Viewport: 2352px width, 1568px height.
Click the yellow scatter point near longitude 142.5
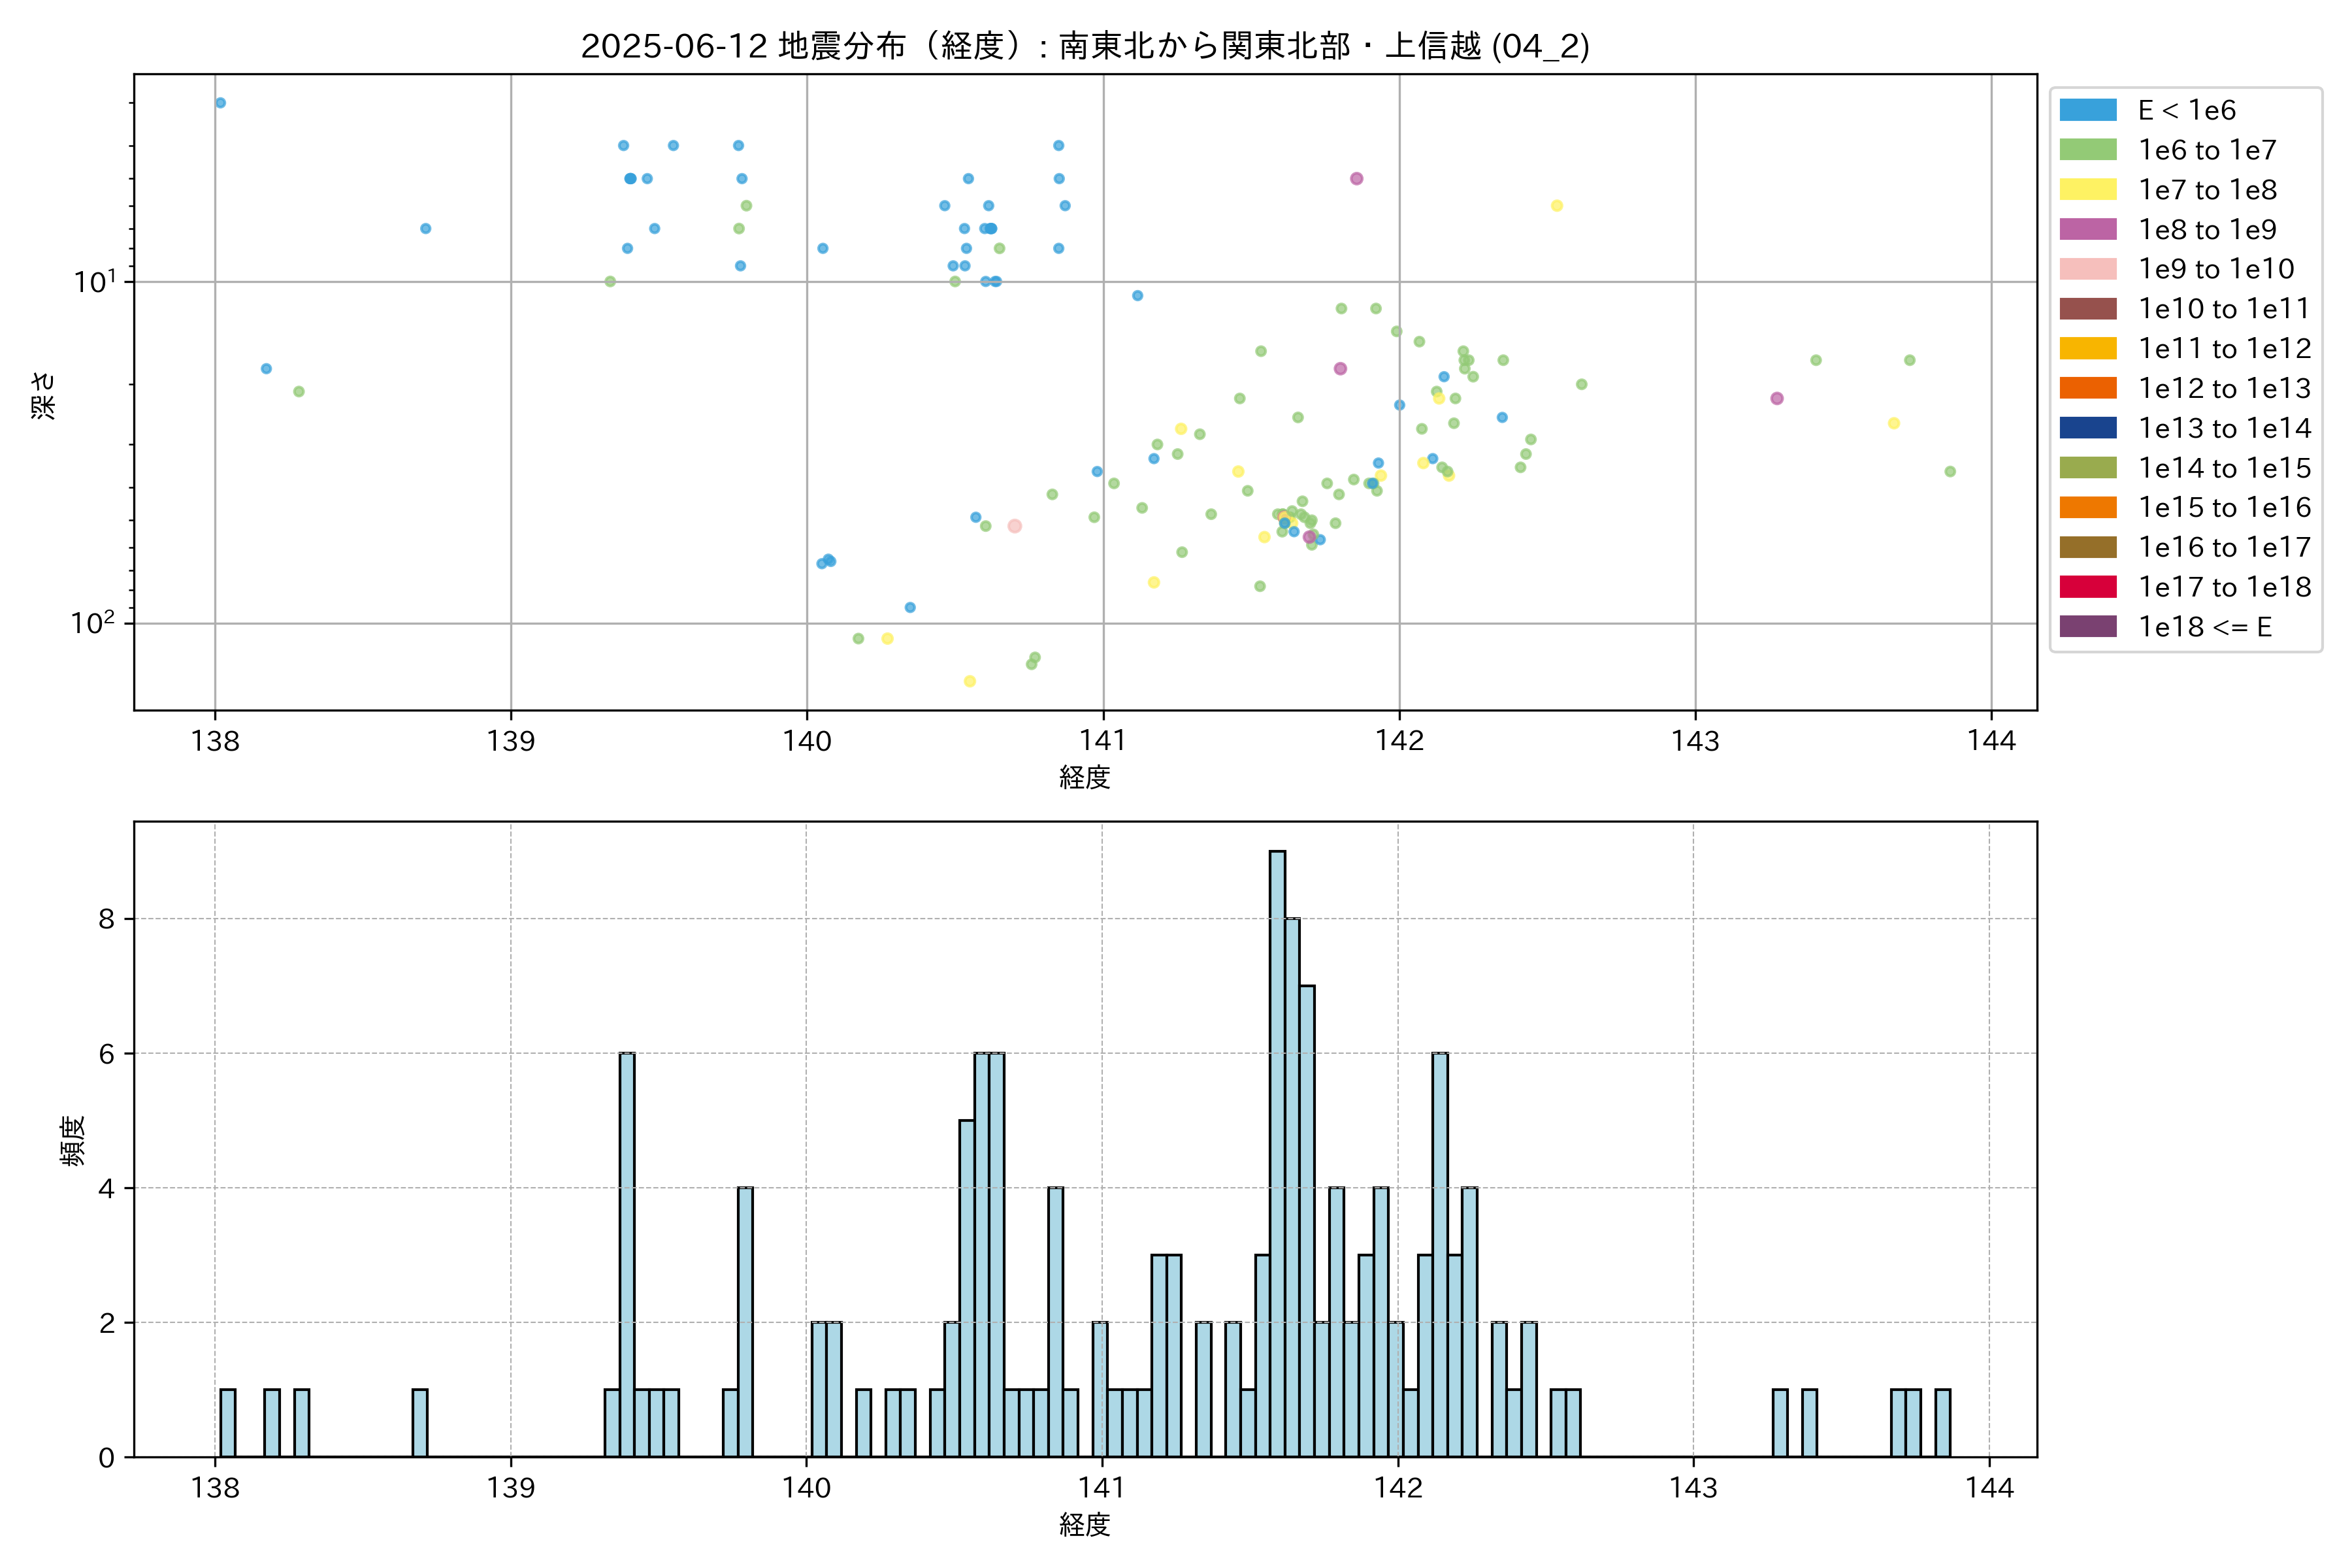point(1557,206)
